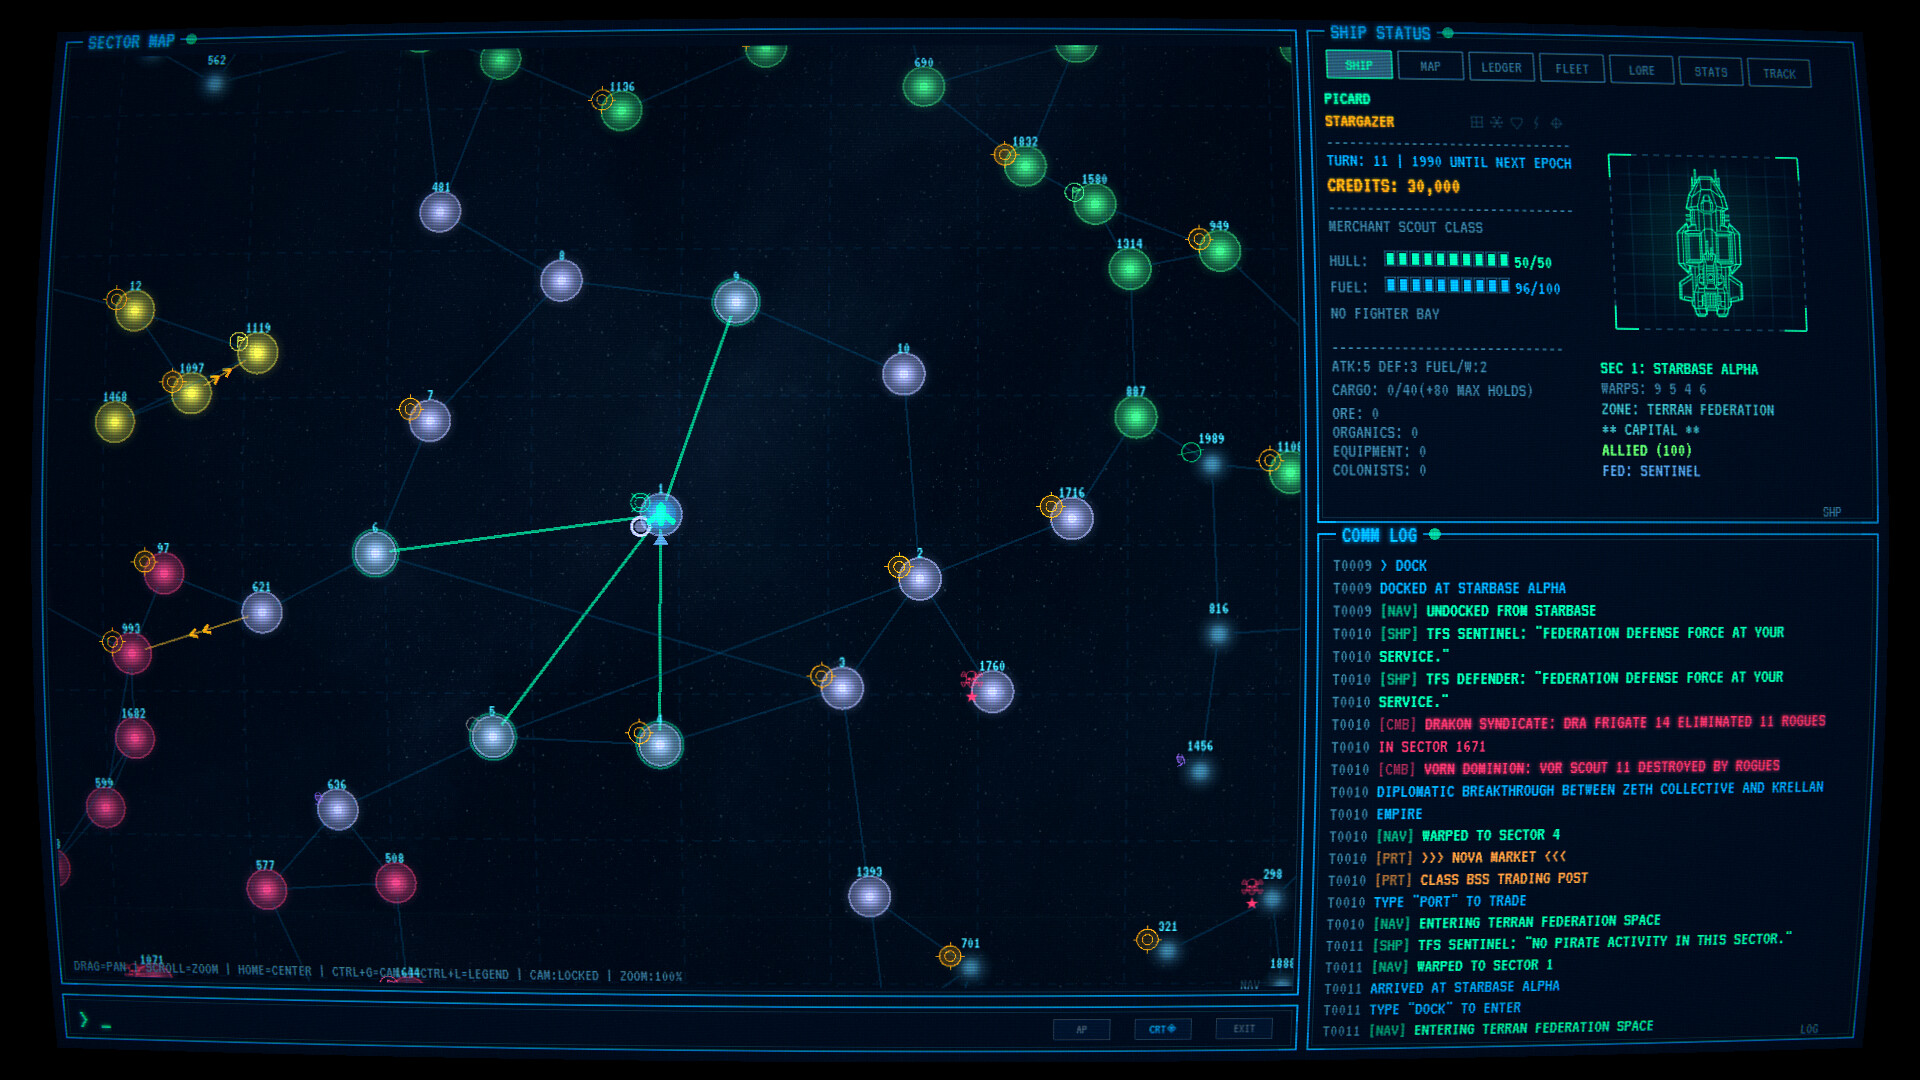This screenshot has width=1920, height=1080.
Task: Click the ship schematic thumbnail
Action: coord(1708,243)
